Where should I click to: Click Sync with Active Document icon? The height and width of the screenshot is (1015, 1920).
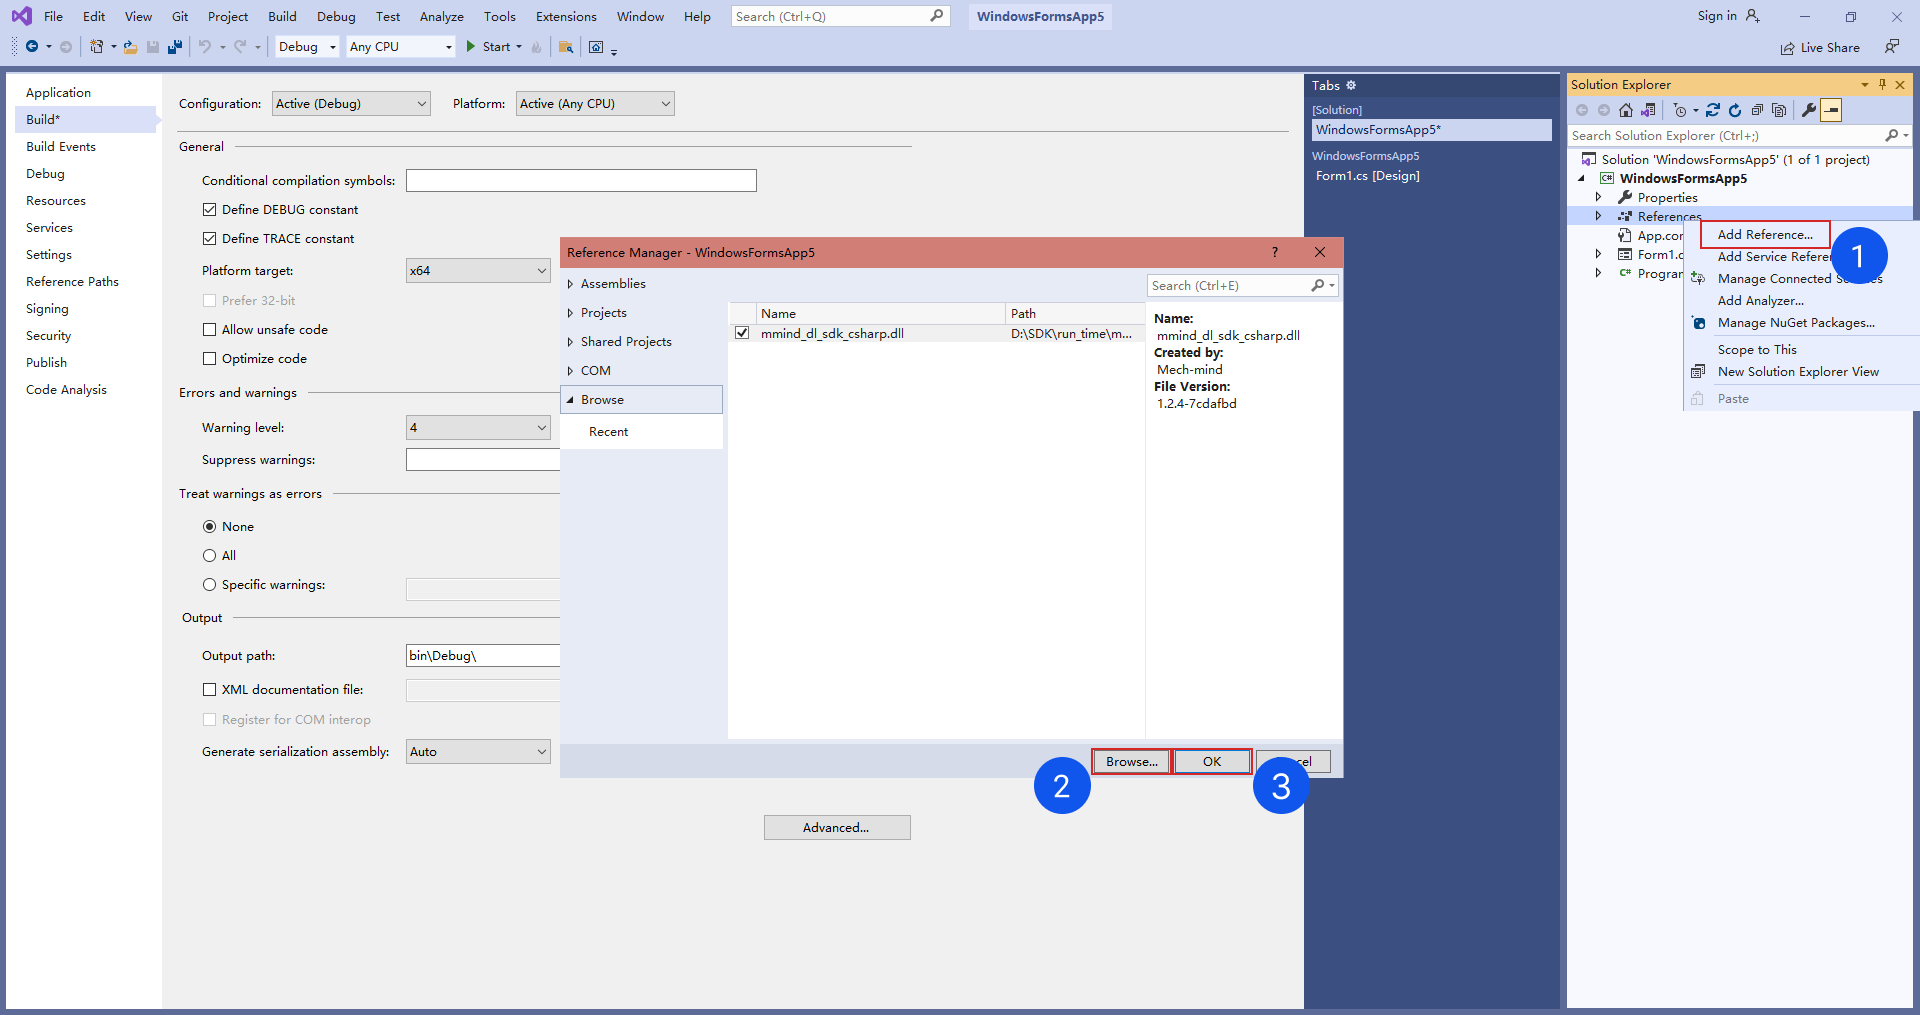pyautogui.click(x=1713, y=110)
